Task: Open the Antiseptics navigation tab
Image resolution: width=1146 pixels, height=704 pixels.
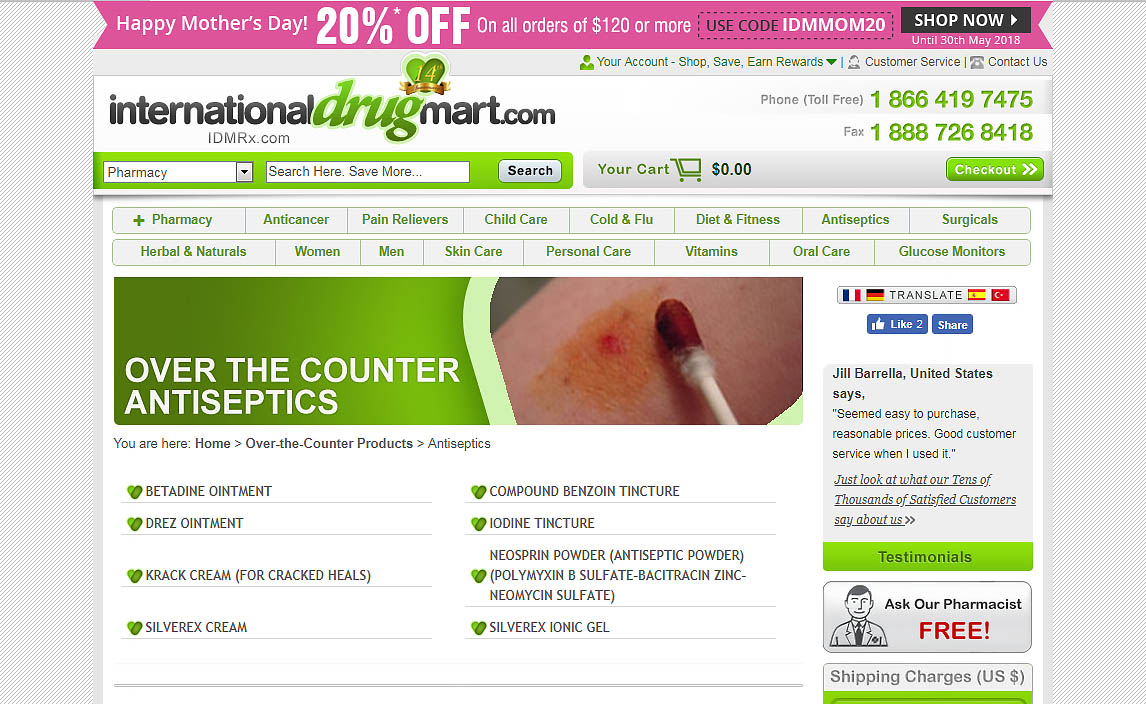Action: pyautogui.click(x=855, y=220)
